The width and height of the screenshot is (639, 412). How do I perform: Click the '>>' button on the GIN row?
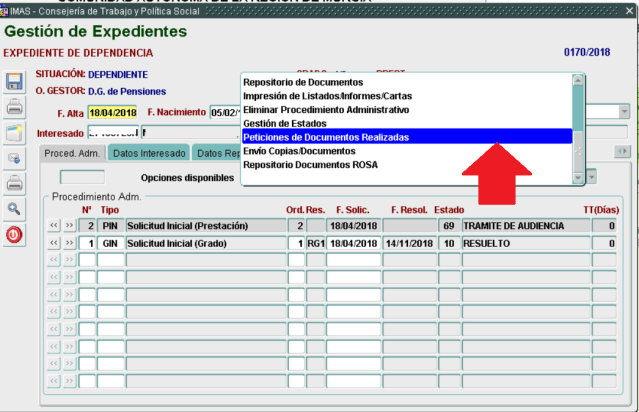(x=69, y=243)
